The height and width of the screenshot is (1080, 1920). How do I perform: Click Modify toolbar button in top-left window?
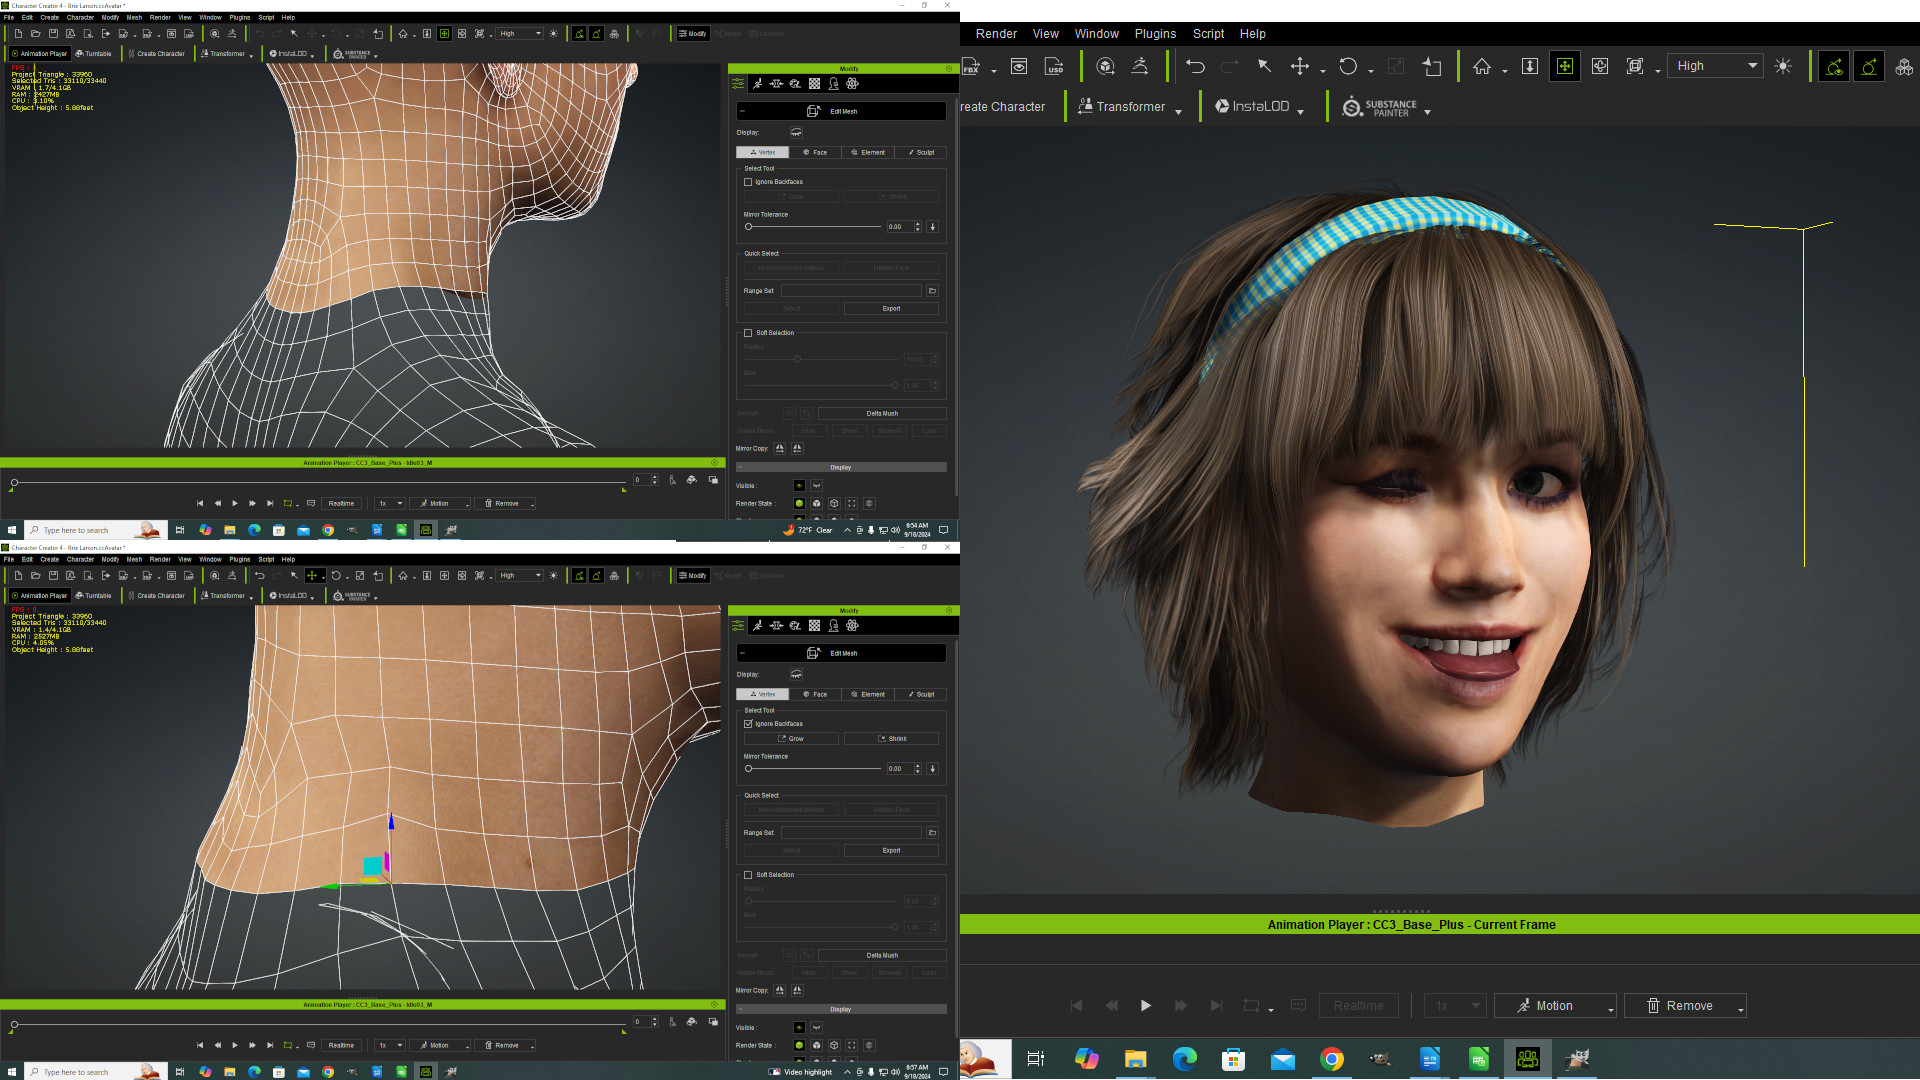click(692, 34)
